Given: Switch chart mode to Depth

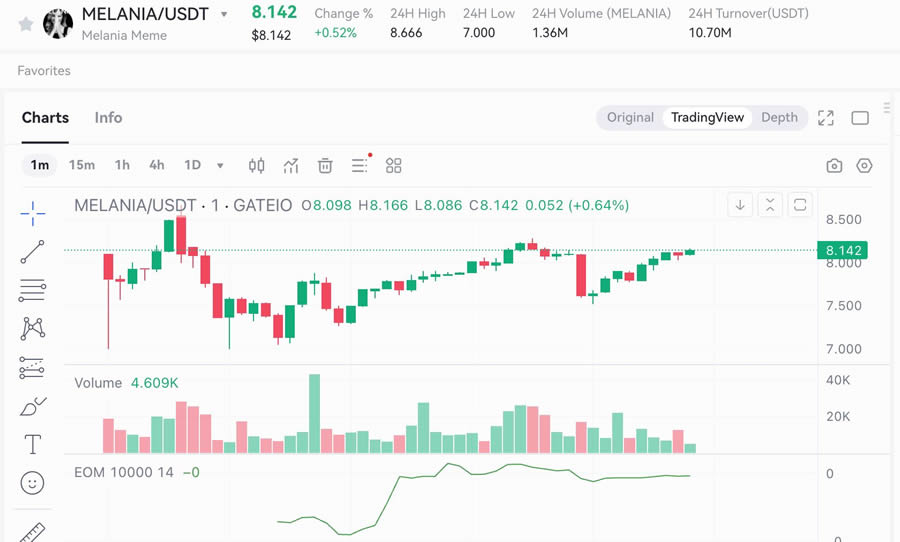Looking at the screenshot, I should [779, 118].
